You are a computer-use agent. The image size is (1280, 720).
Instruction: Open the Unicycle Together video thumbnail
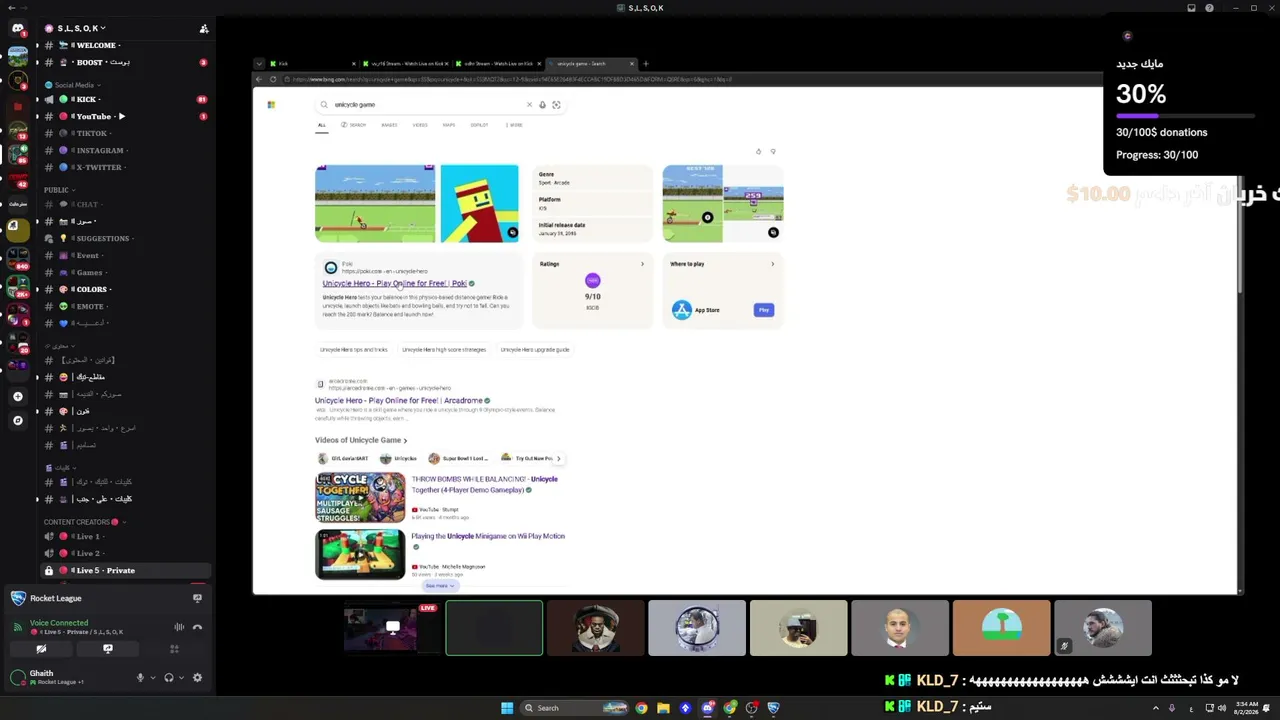point(360,497)
